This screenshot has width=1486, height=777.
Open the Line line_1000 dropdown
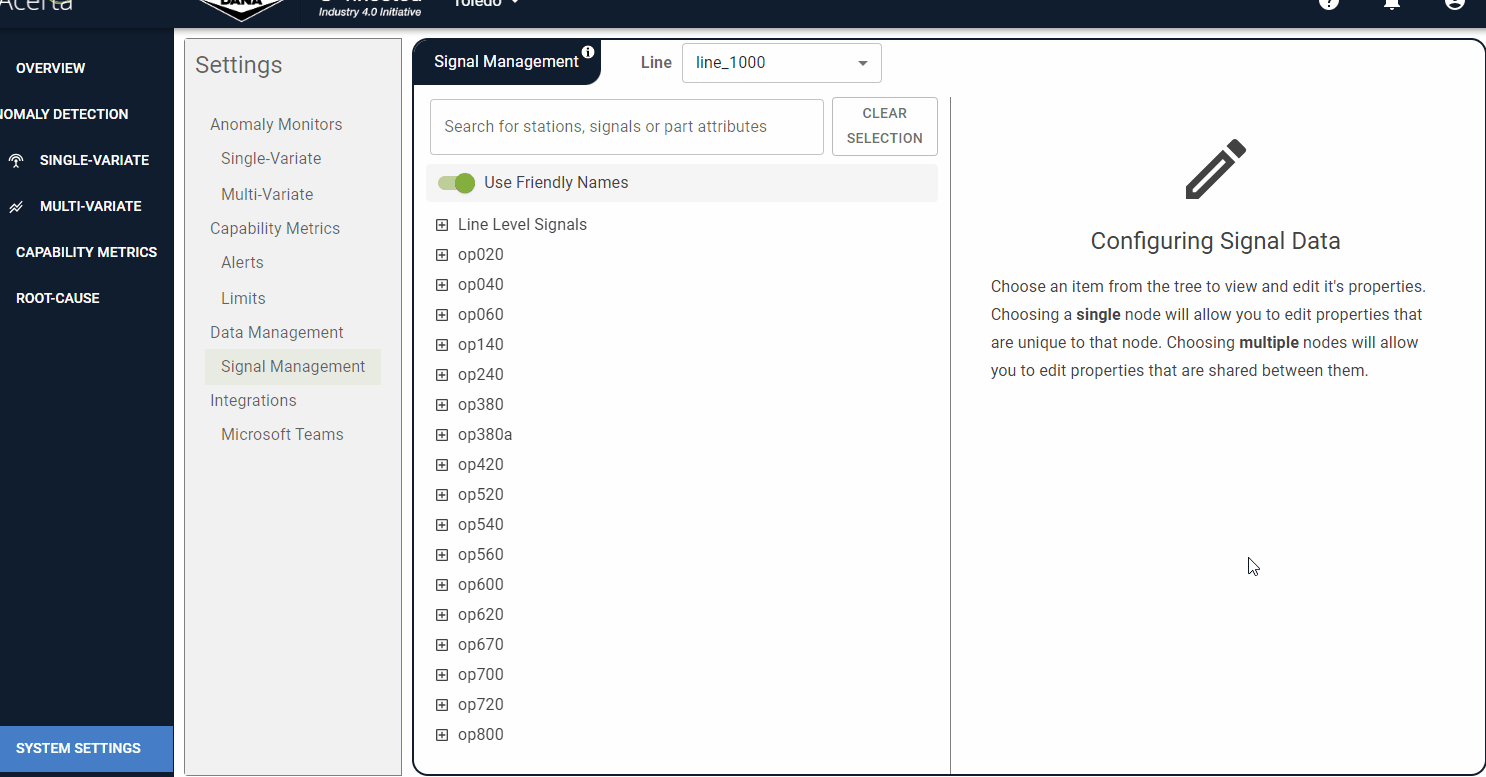coord(781,63)
